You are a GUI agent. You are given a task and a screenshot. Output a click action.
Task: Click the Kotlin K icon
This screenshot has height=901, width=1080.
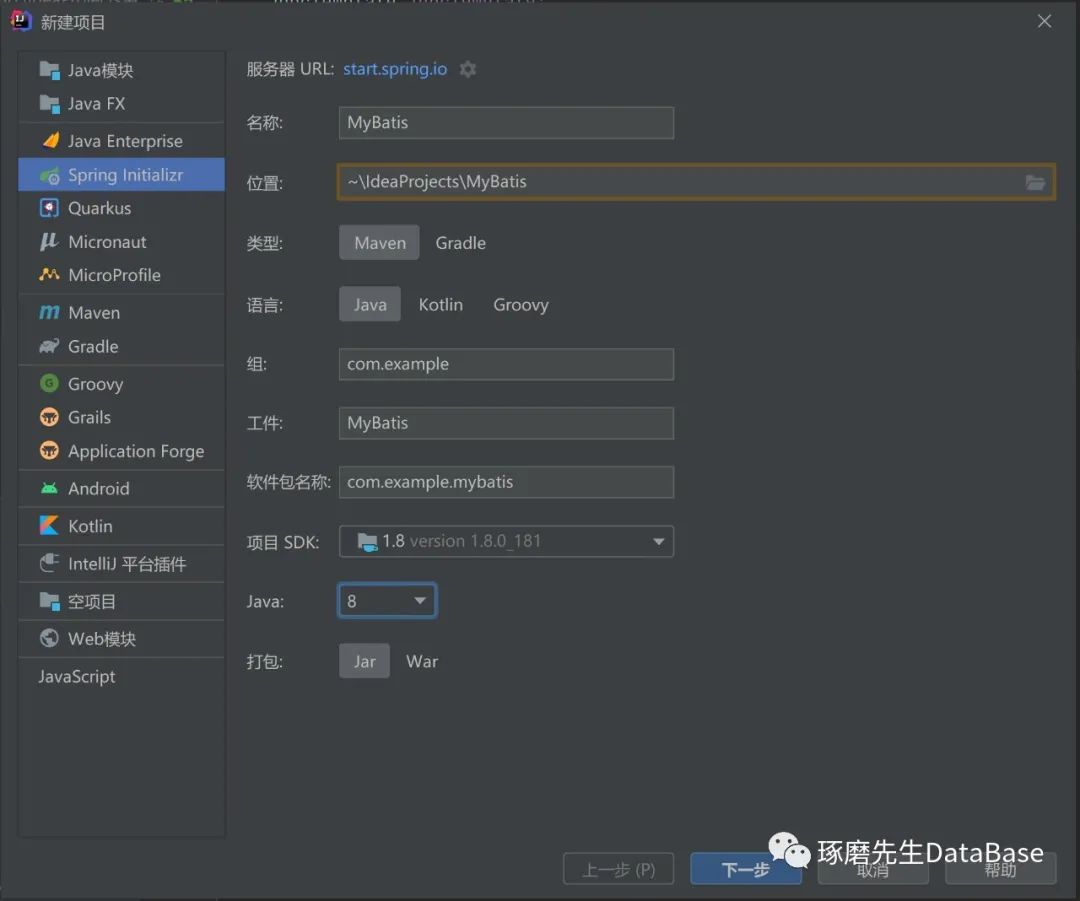click(x=50, y=526)
